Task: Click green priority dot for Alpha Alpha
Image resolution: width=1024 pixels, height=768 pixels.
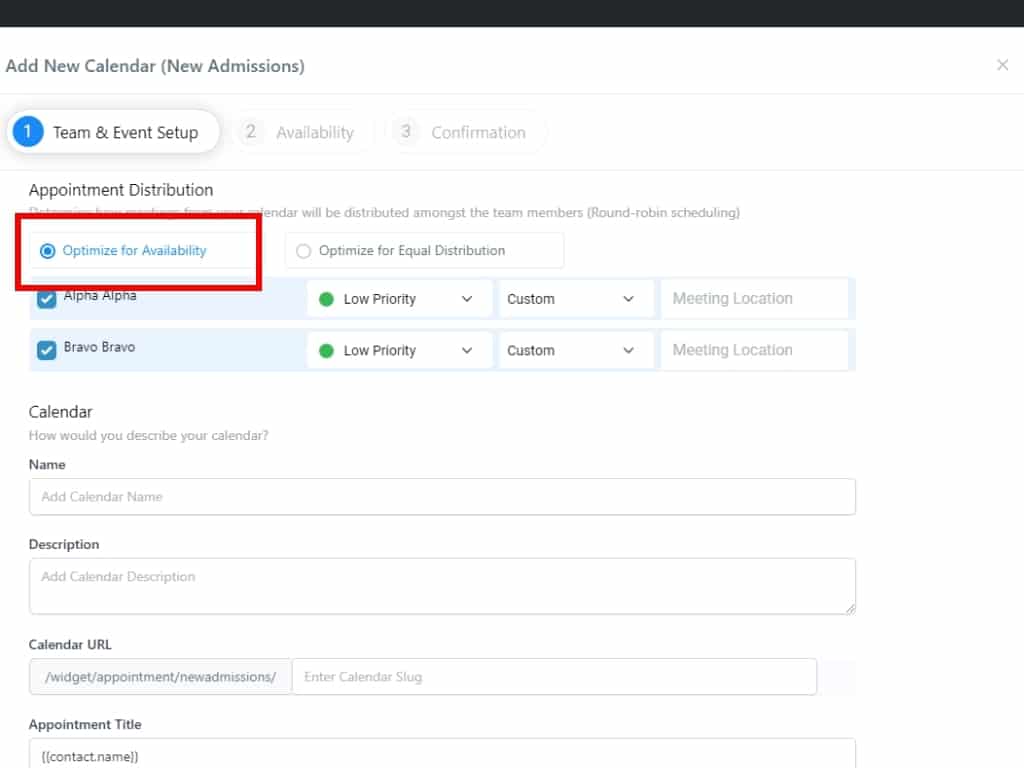Action: tap(325, 299)
